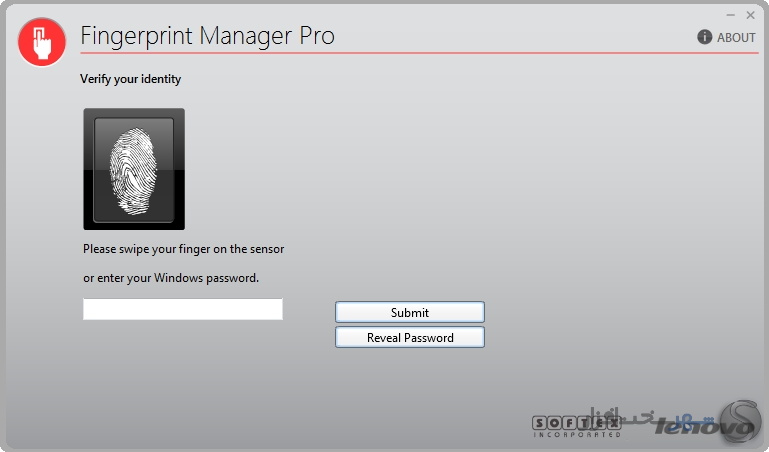Click the red Fingerprint Manager Pro logo icon

tap(42, 42)
